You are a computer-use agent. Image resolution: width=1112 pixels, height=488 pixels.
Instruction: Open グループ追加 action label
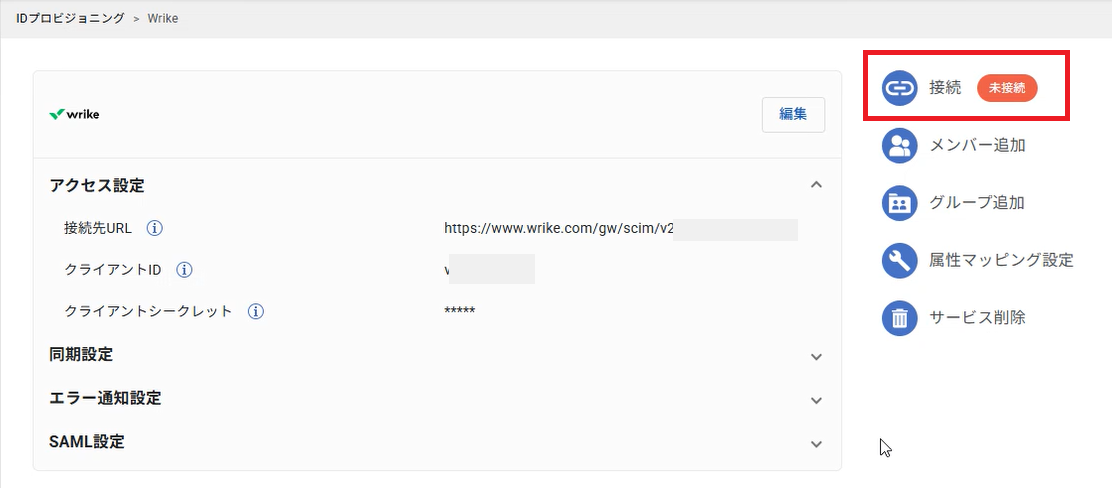(977, 203)
